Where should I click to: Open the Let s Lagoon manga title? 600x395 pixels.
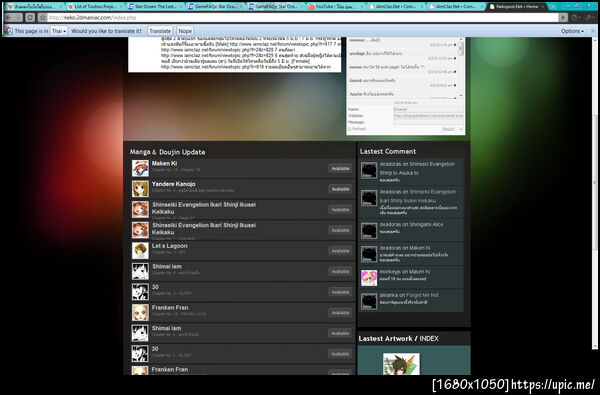coord(170,246)
